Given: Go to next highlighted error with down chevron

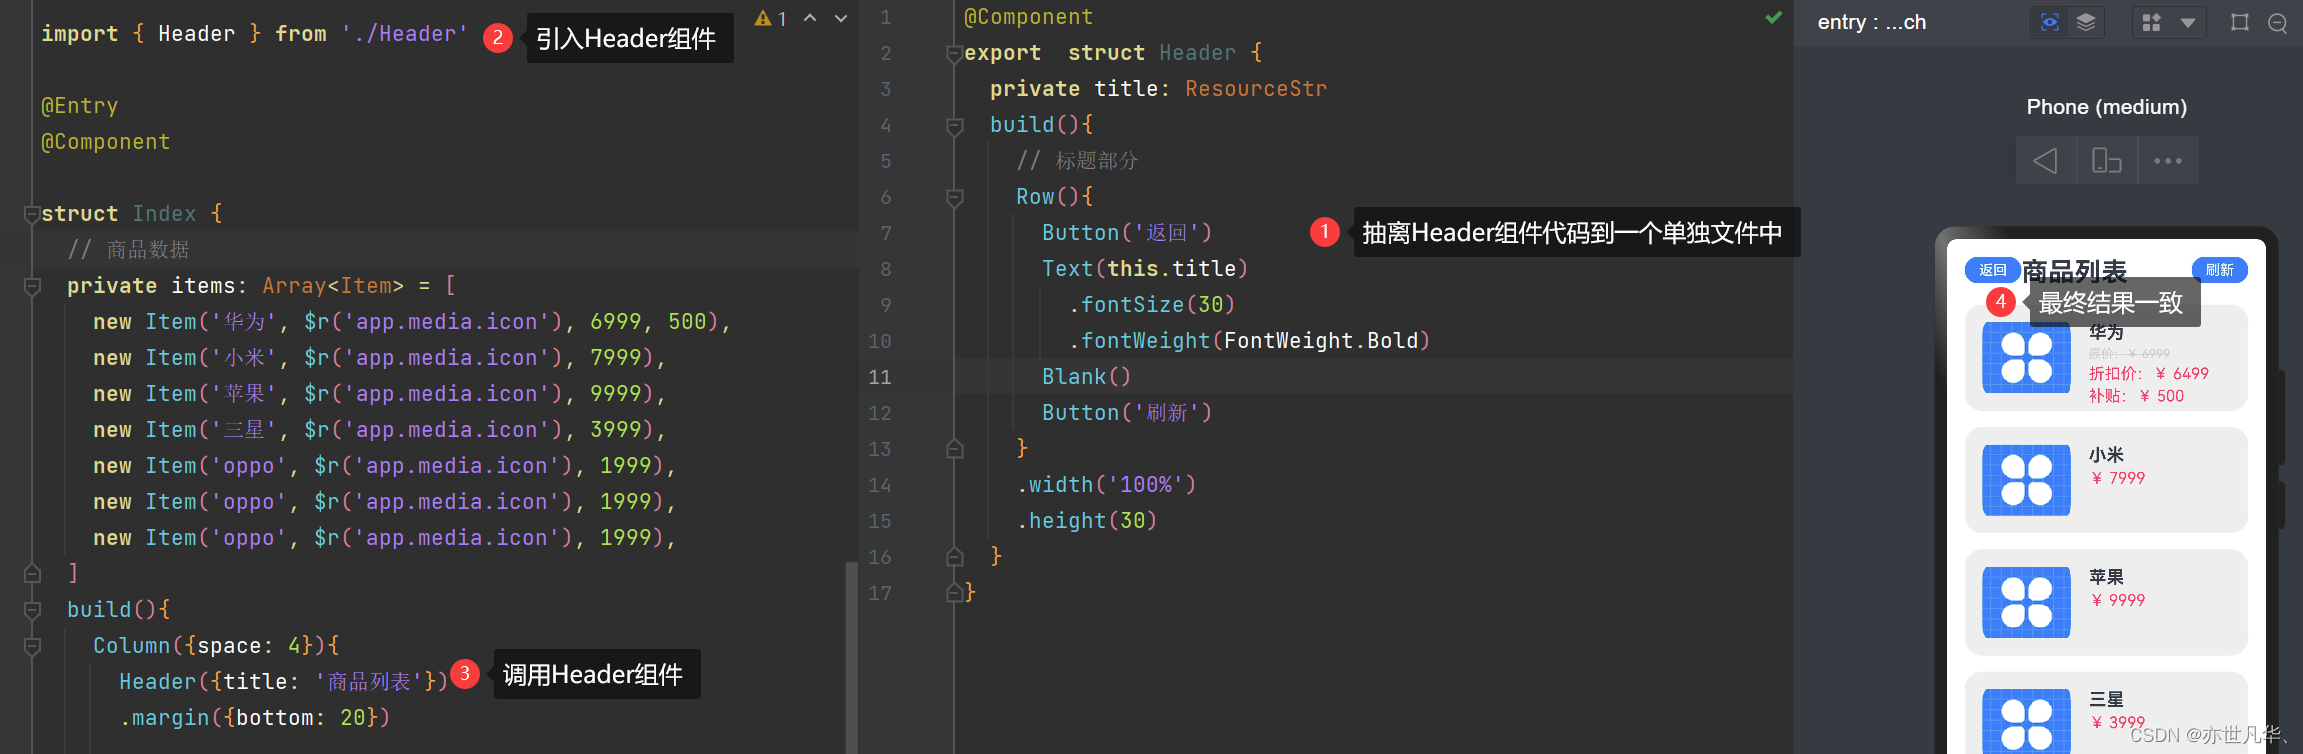Looking at the screenshot, I should [x=841, y=18].
